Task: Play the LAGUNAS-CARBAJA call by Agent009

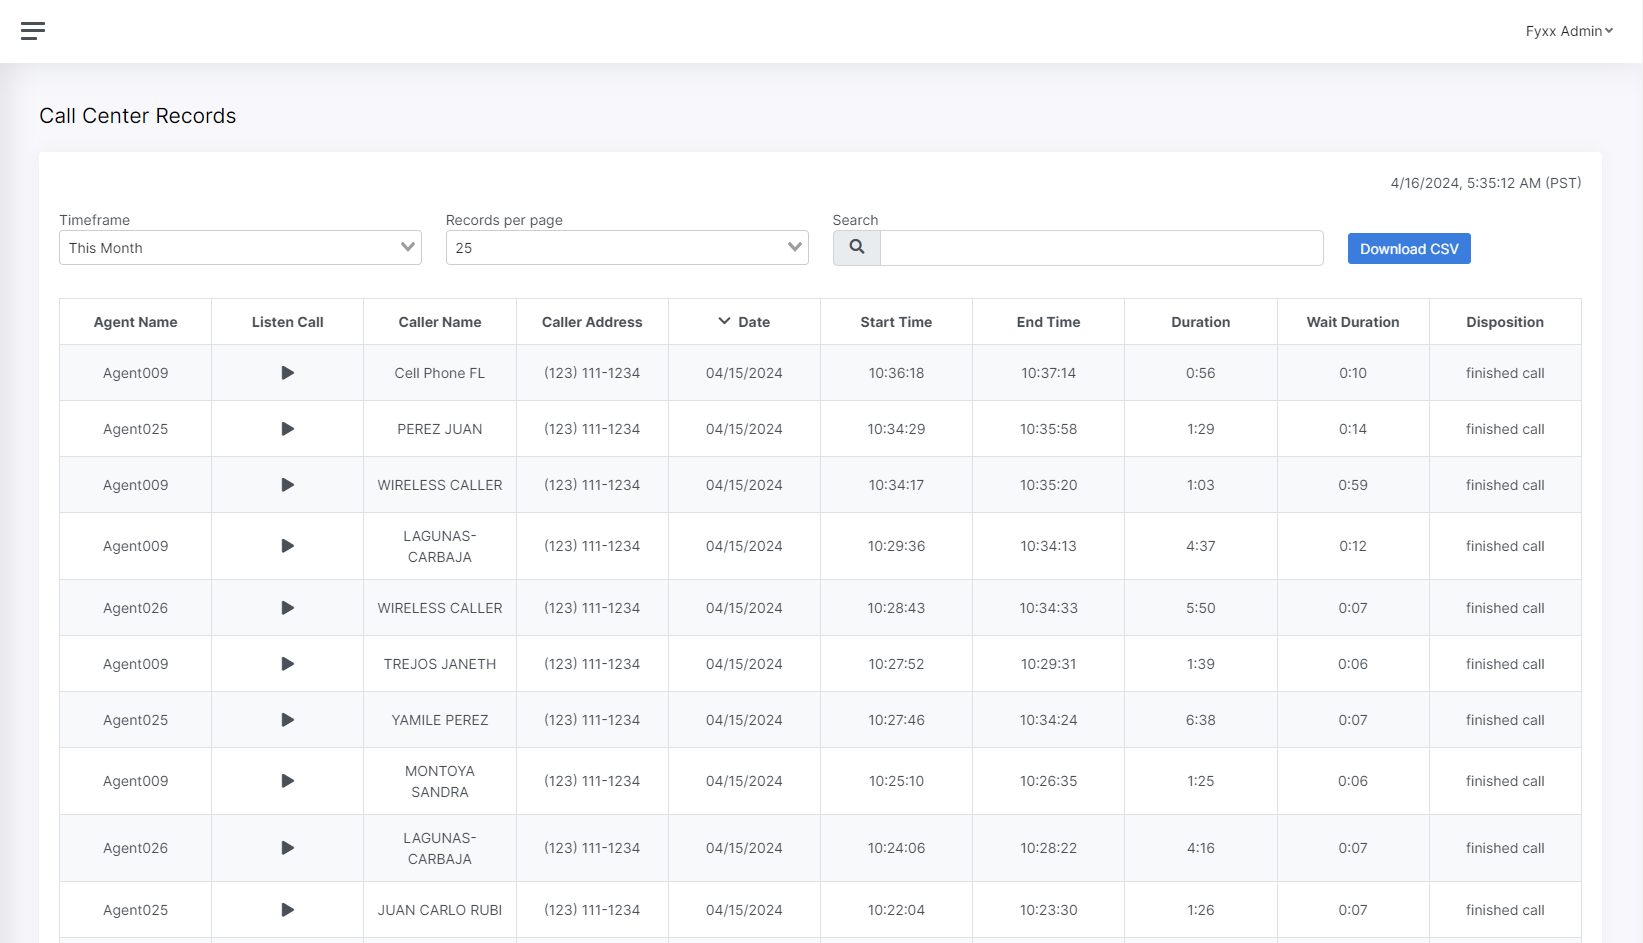Action: point(287,546)
